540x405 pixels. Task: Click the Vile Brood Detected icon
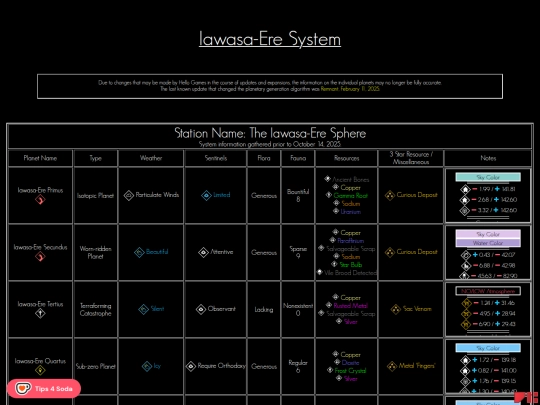(320, 272)
